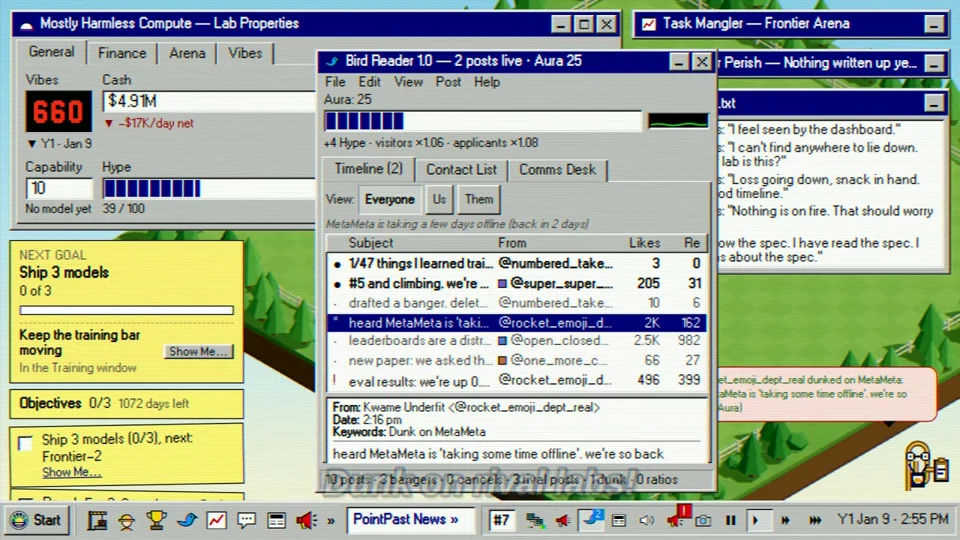Open the General tab in Lab Properties

coord(51,52)
